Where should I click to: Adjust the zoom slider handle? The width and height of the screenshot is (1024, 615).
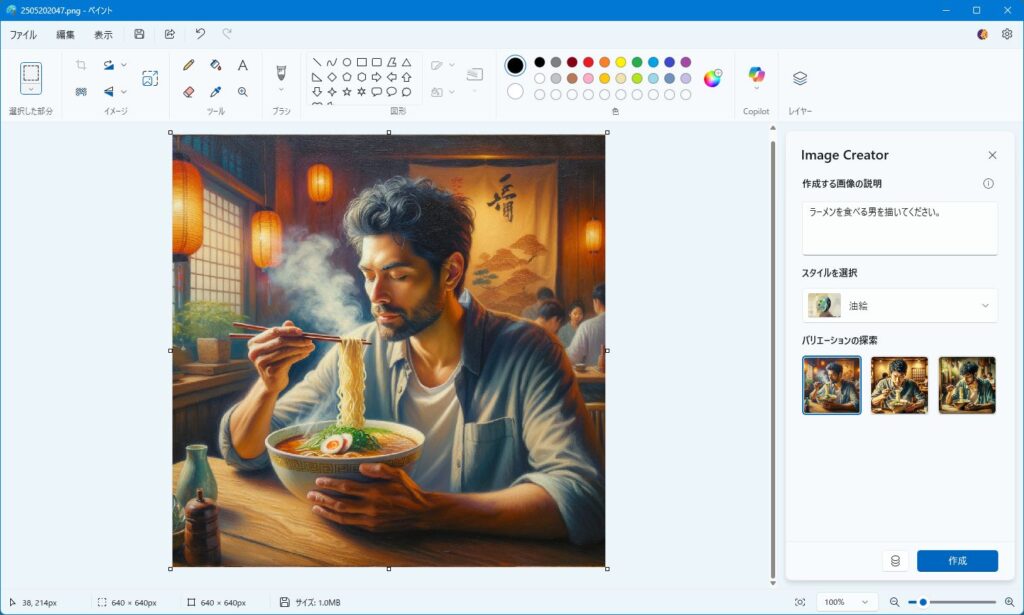pos(923,602)
